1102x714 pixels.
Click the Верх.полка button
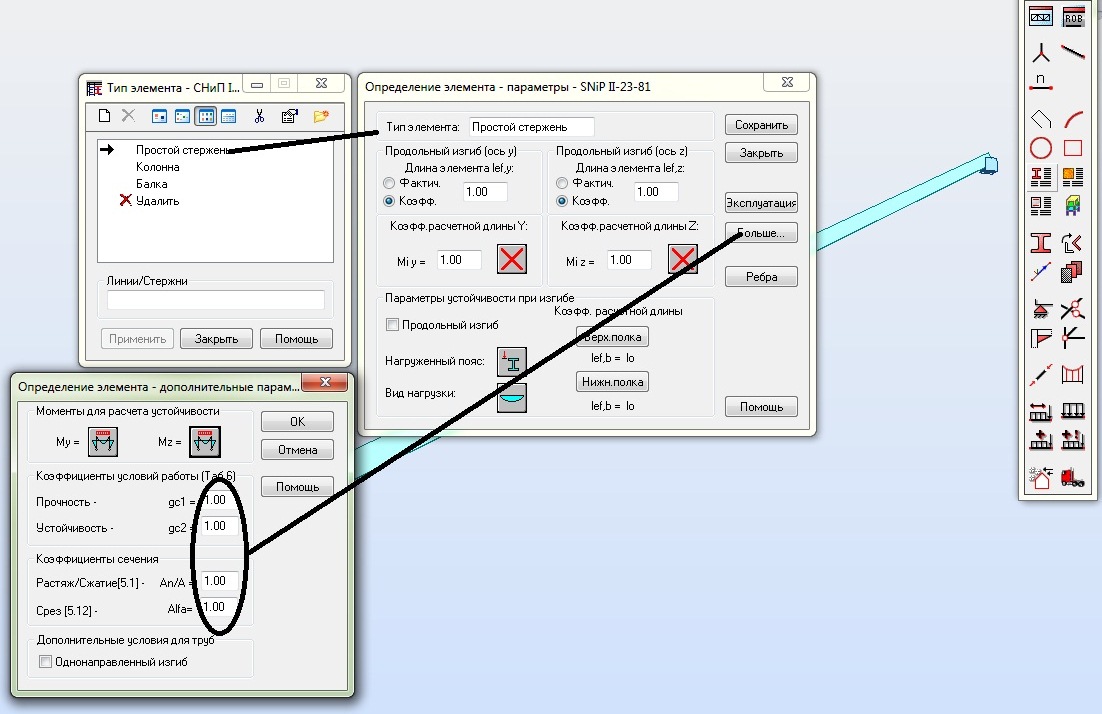coord(612,337)
